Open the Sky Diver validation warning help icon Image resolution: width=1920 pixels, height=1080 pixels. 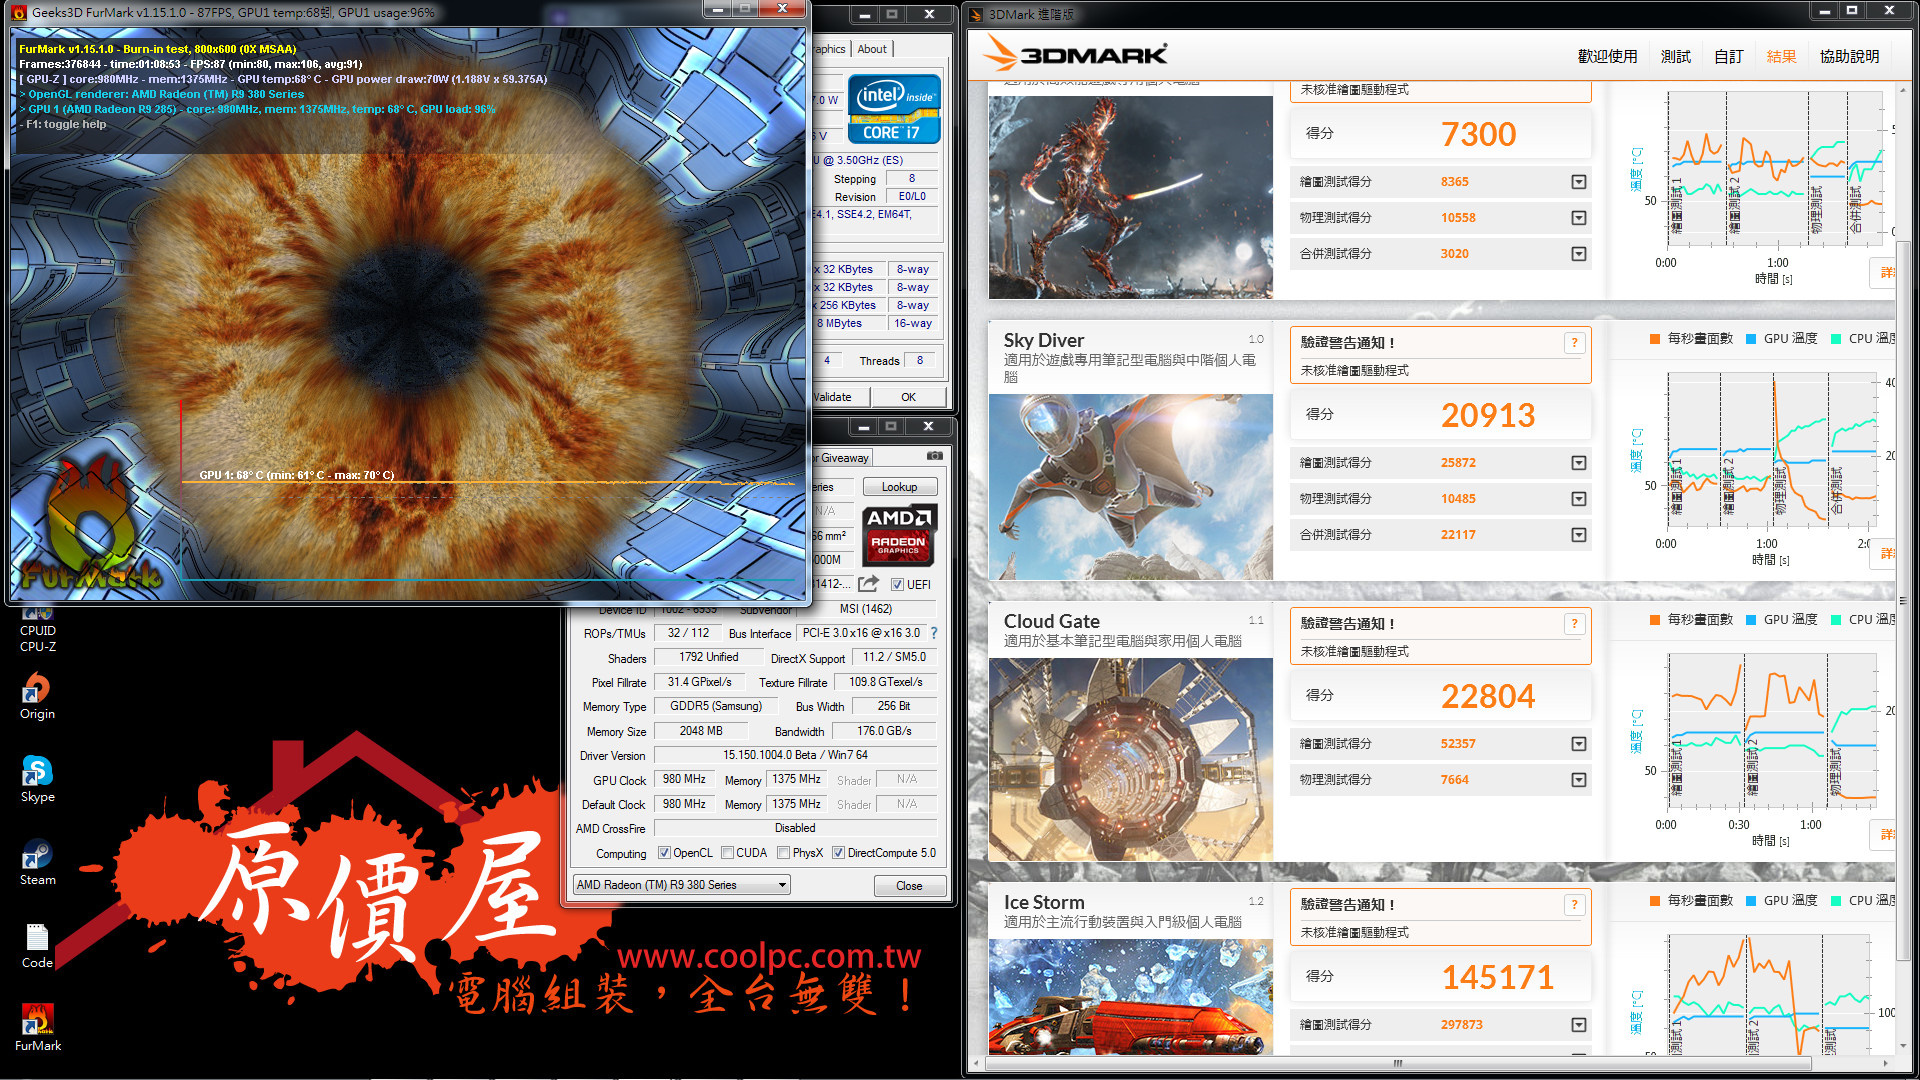tap(1574, 343)
